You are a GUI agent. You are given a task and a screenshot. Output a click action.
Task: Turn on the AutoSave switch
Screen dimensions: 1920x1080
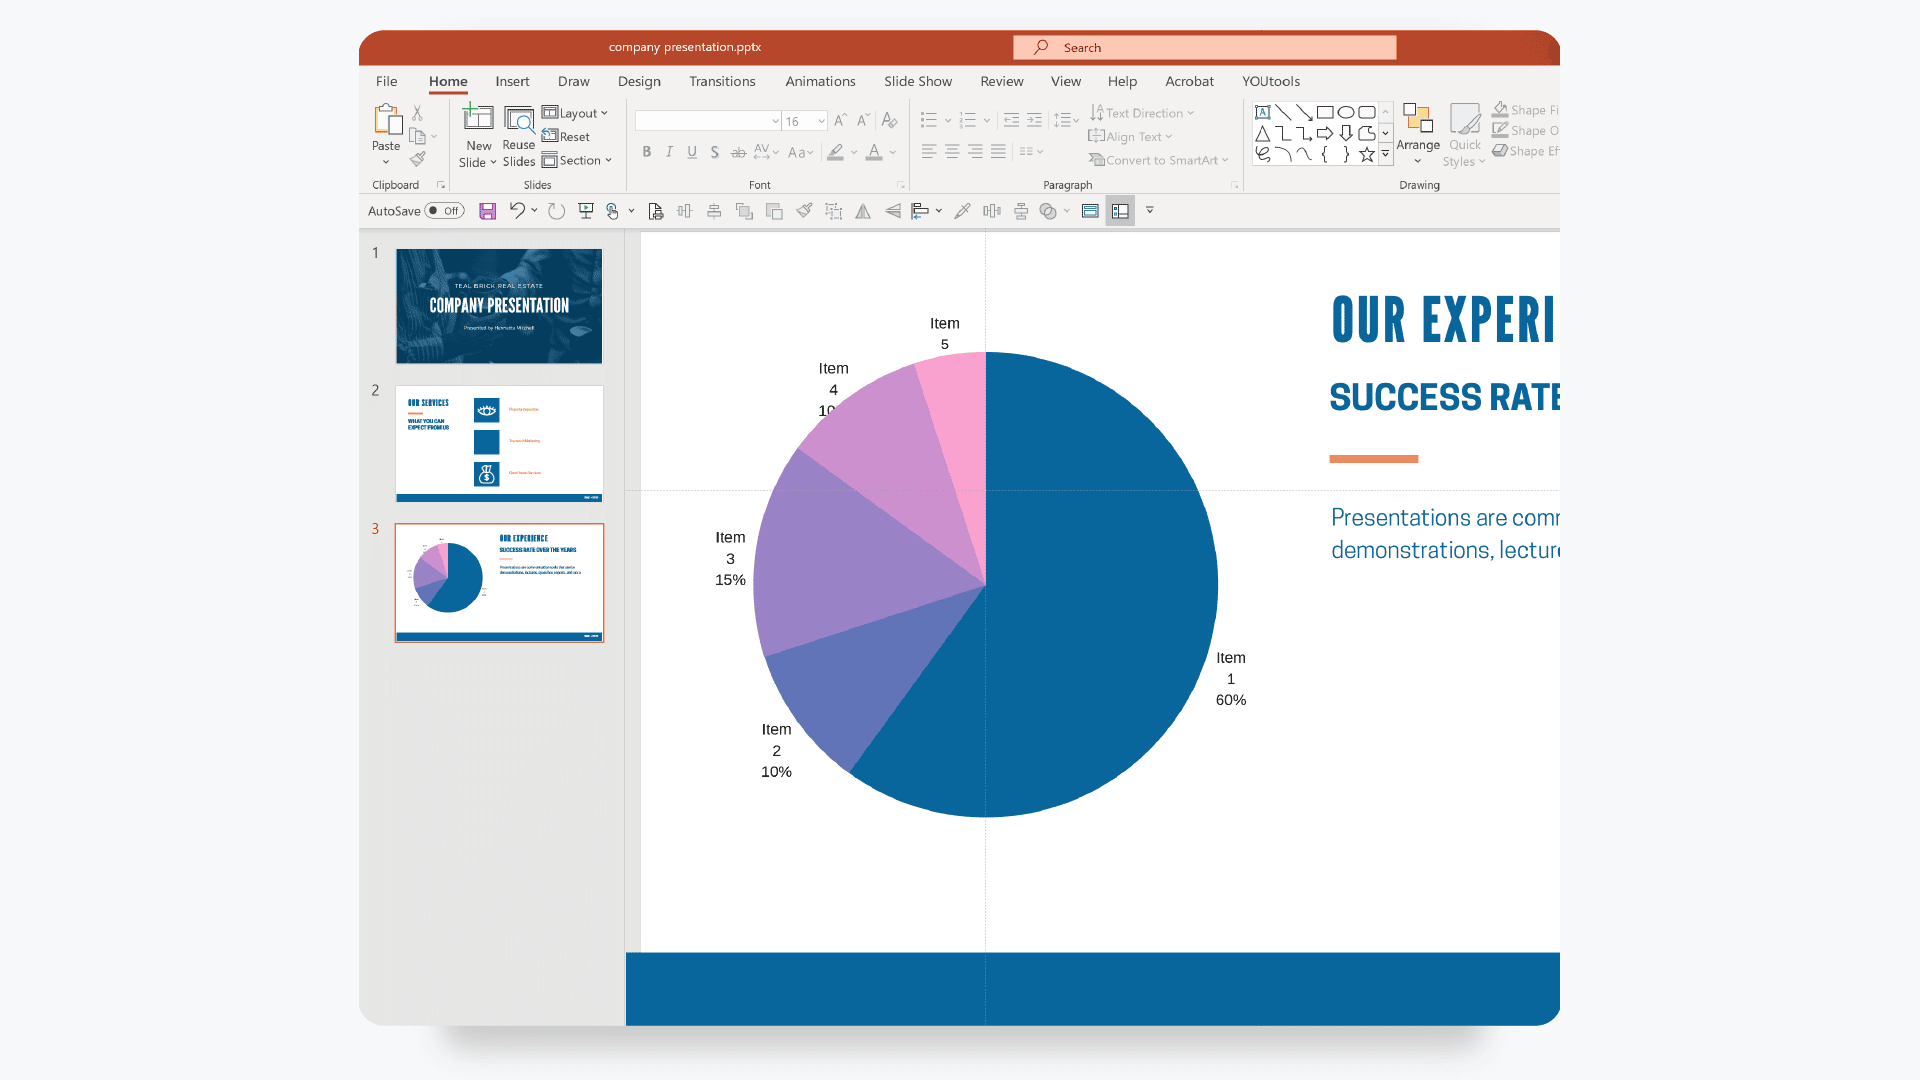pyautogui.click(x=444, y=211)
